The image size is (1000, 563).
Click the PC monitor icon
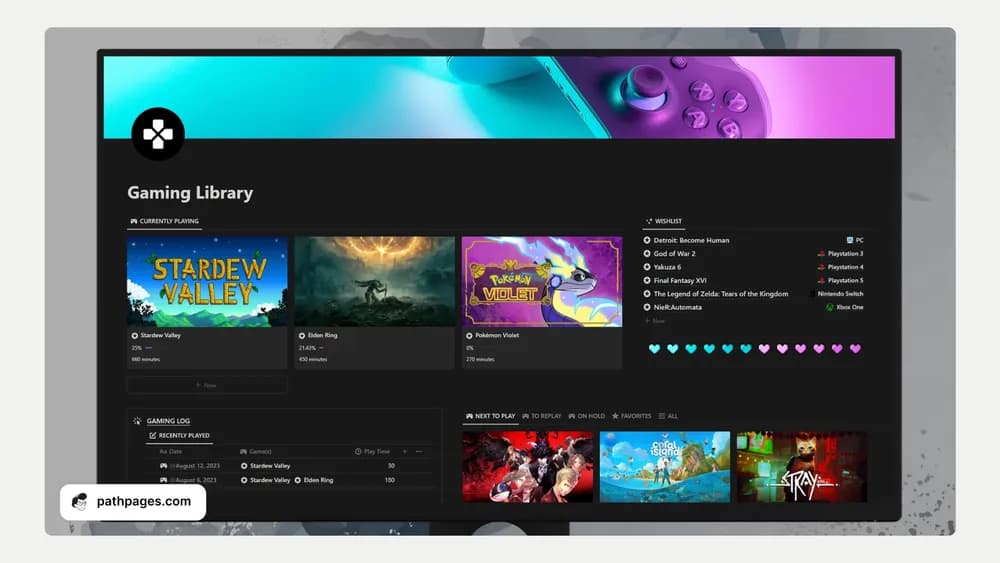tap(849, 240)
